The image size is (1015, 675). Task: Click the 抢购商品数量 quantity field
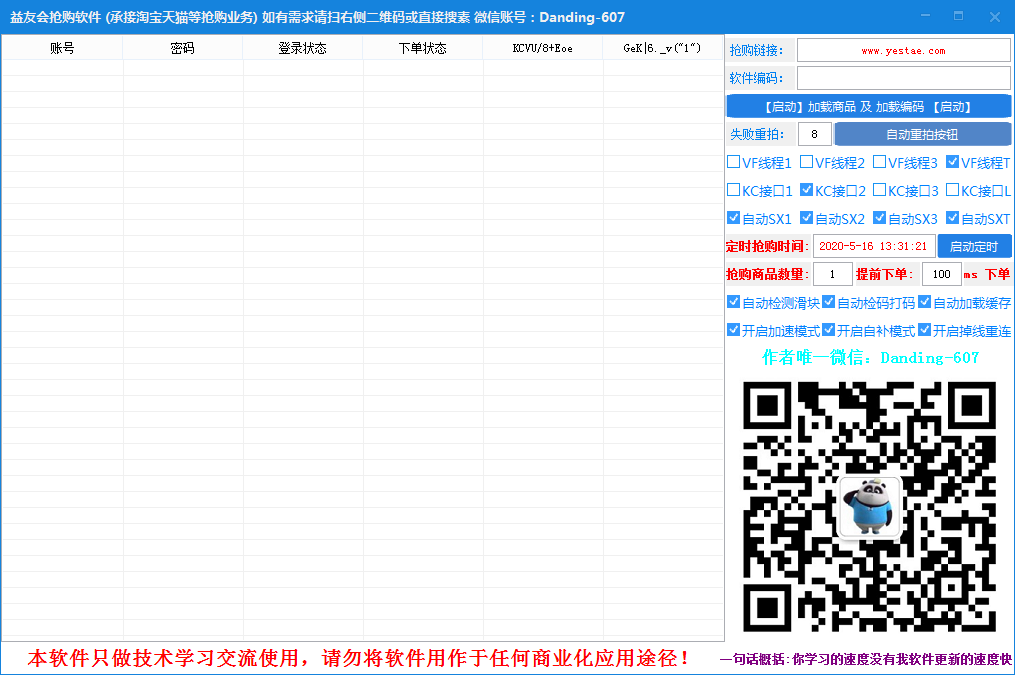point(832,274)
